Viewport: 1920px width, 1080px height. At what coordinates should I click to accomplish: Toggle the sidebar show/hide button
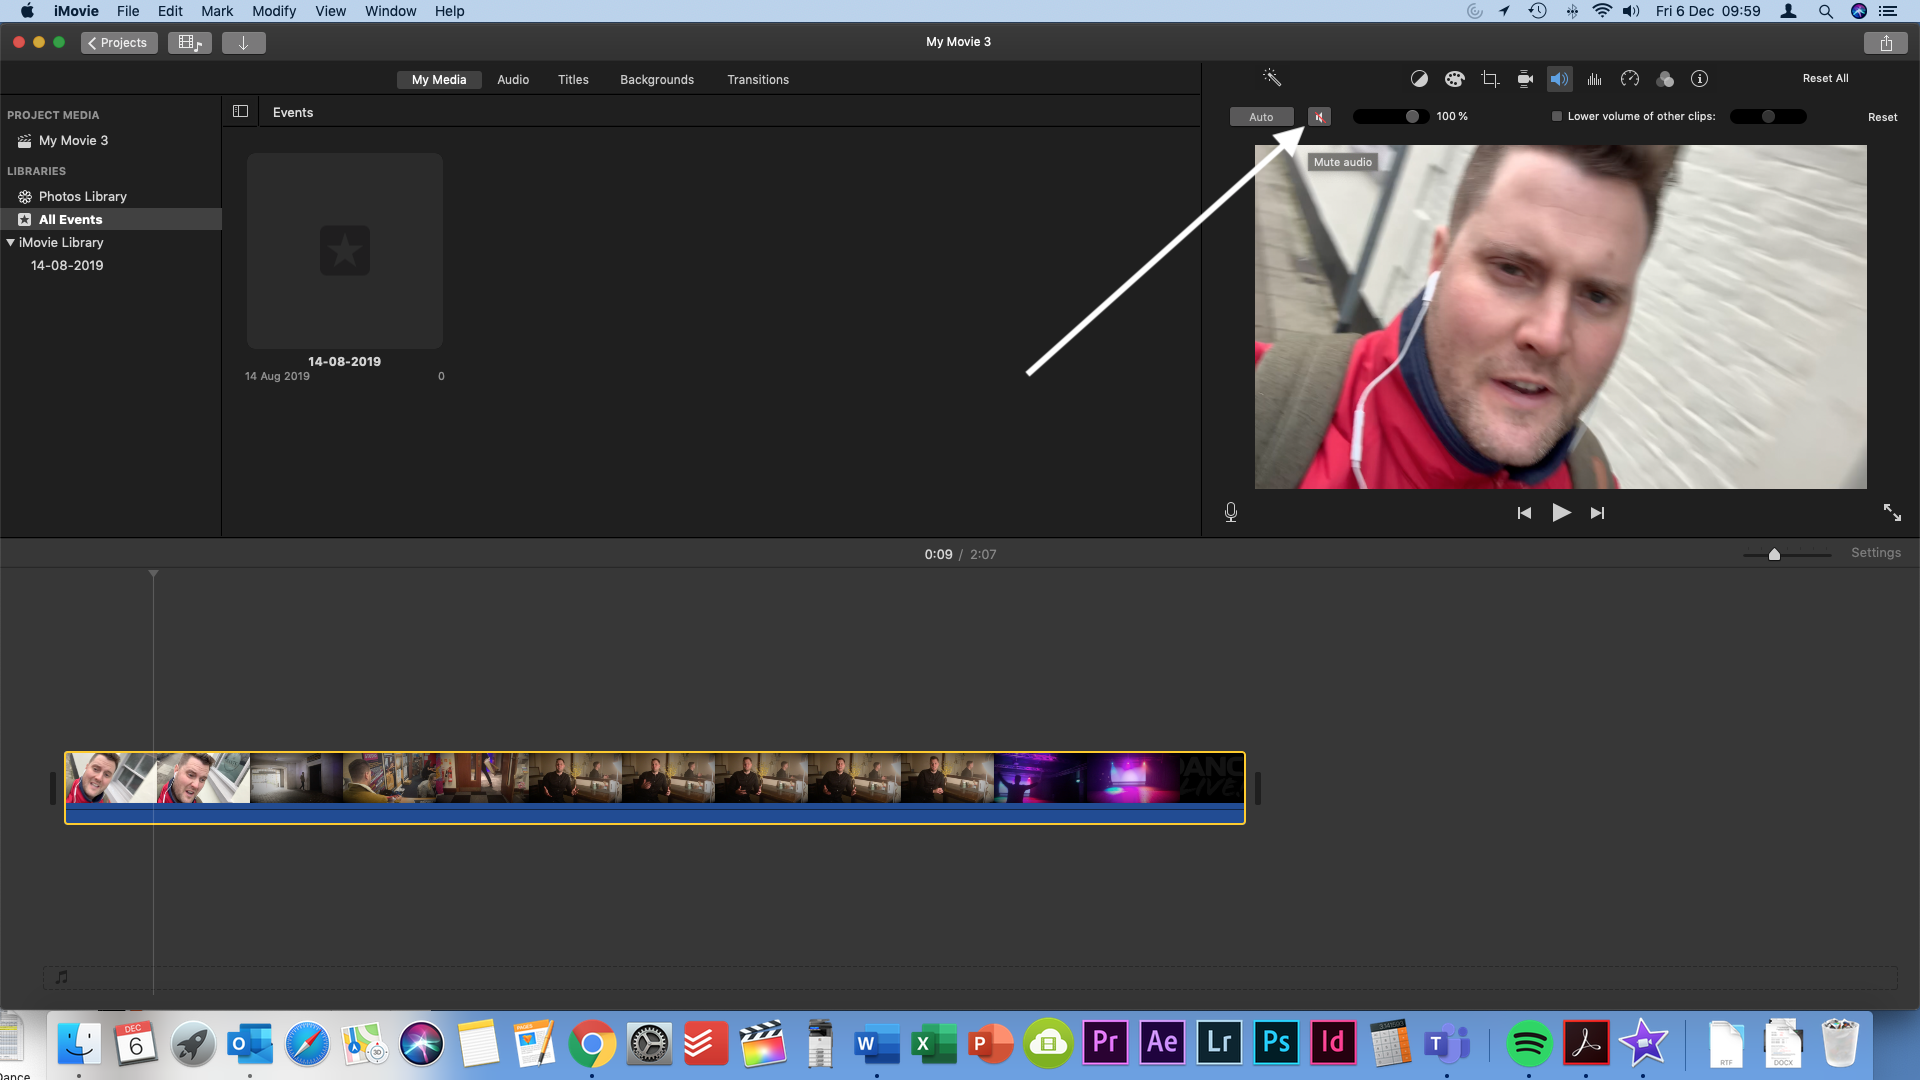pos(240,112)
